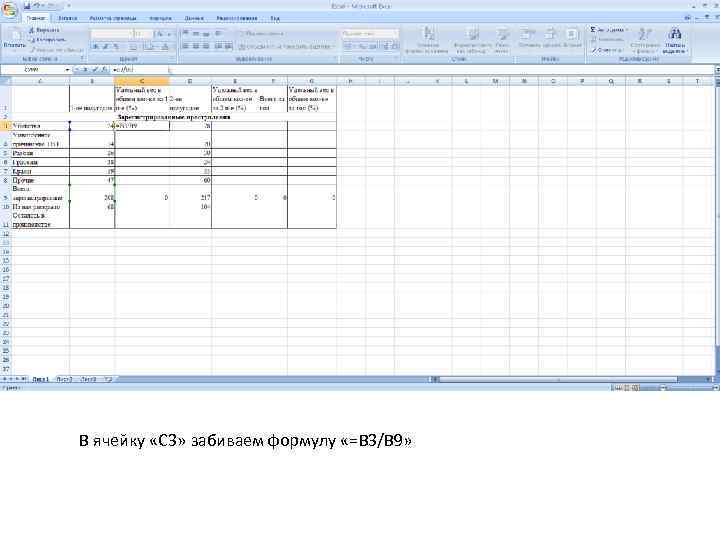This screenshot has height=540, width=720.
Task: Switch to the Главная ribbon tab
Action: pos(36,18)
